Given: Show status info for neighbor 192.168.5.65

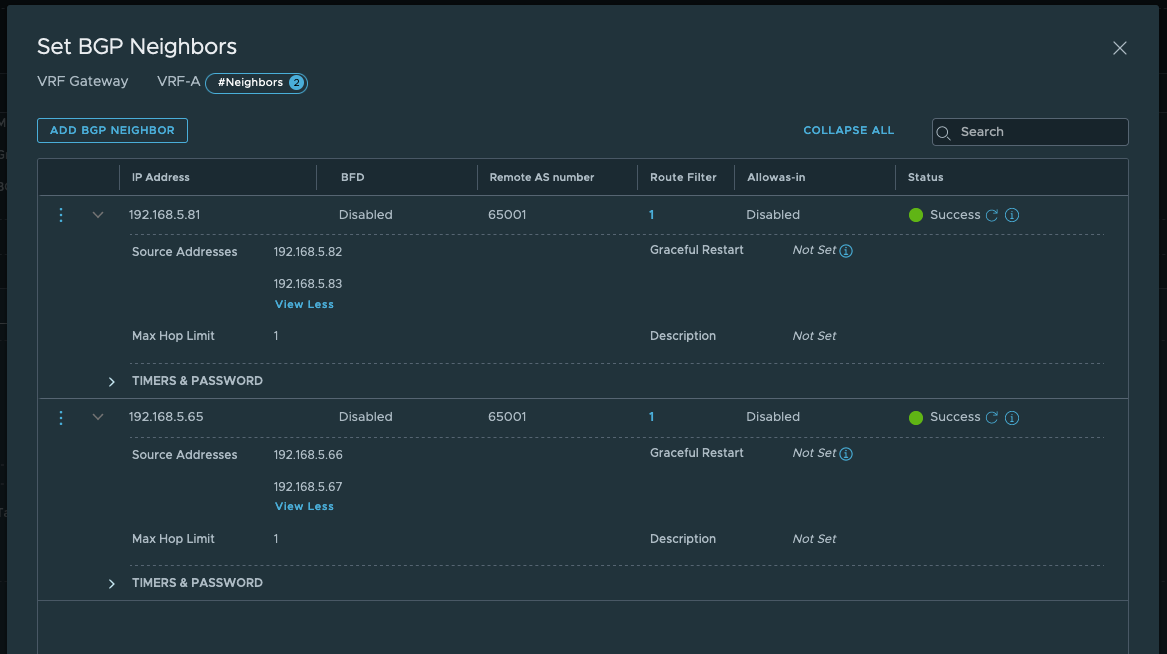Looking at the screenshot, I should click(1012, 418).
